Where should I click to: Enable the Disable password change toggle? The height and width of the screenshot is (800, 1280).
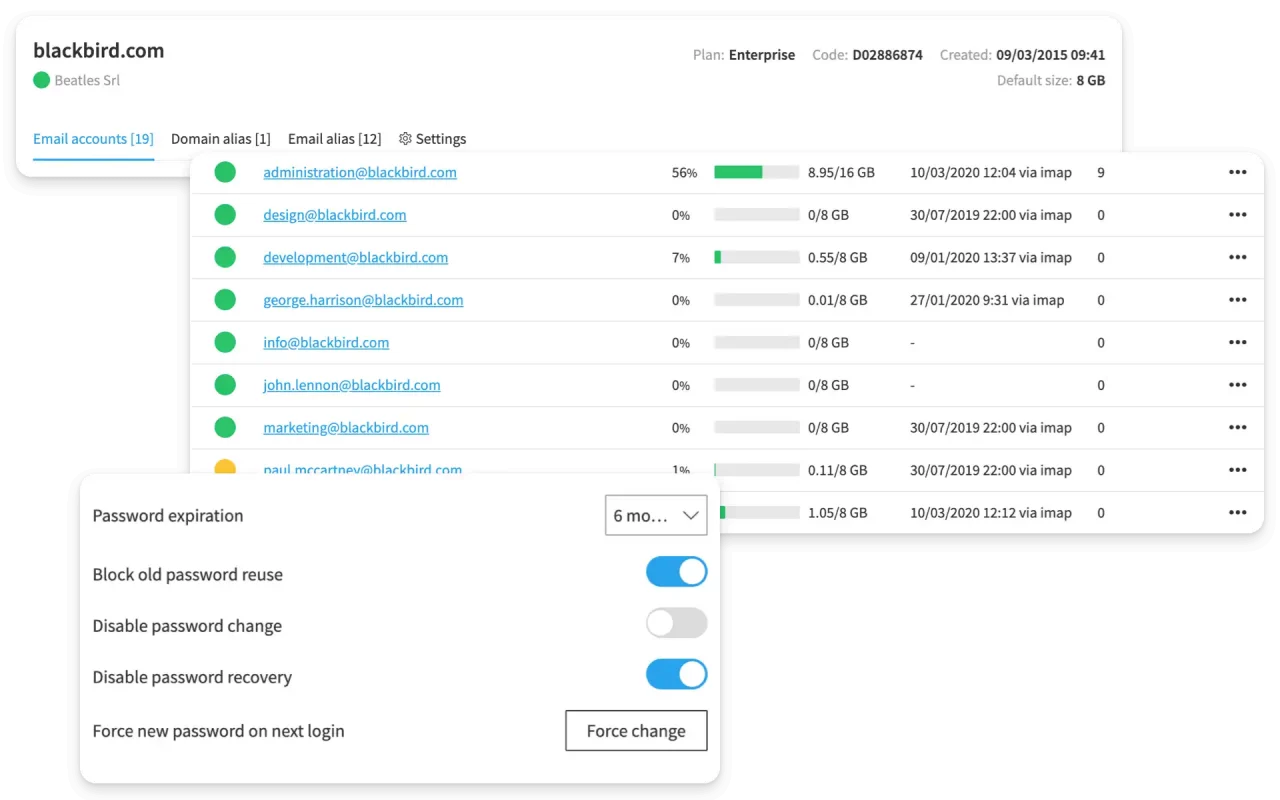676,623
